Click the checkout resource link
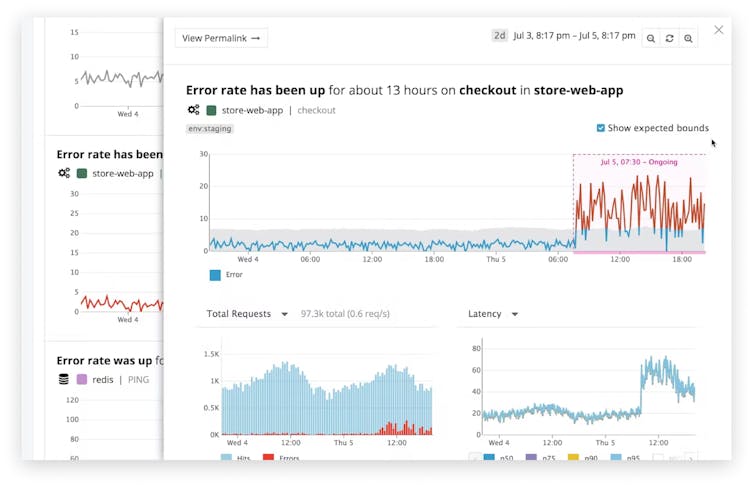This screenshot has height=486, width=753. (x=316, y=110)
